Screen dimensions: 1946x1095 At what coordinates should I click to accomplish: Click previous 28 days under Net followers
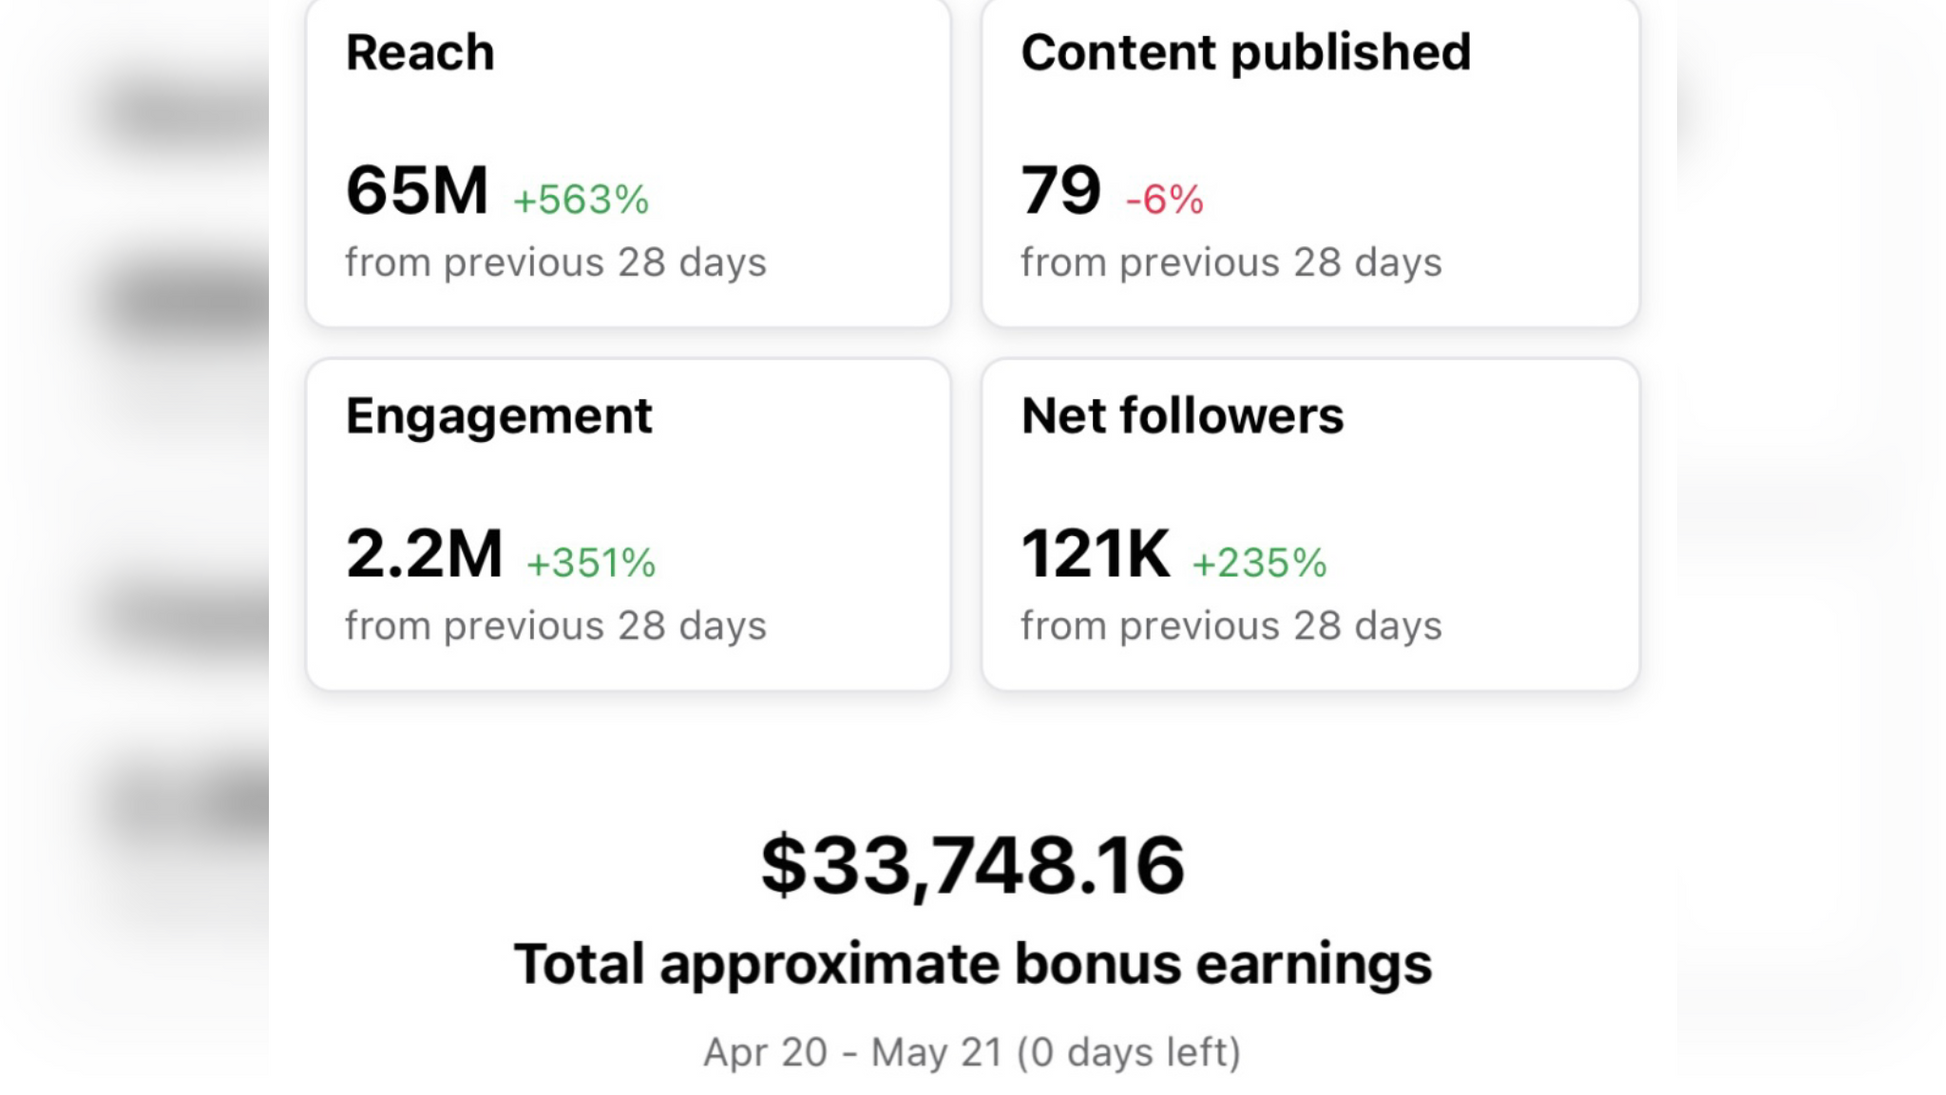tap(1230, 626)
